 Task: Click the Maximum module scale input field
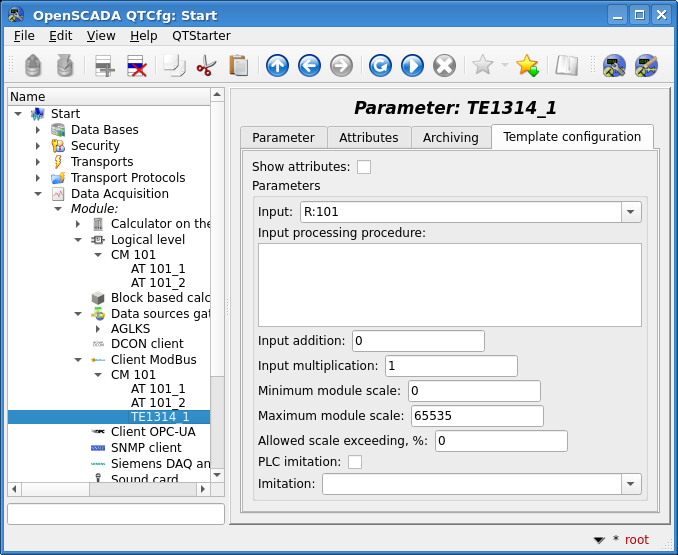(x=476, y=416)
